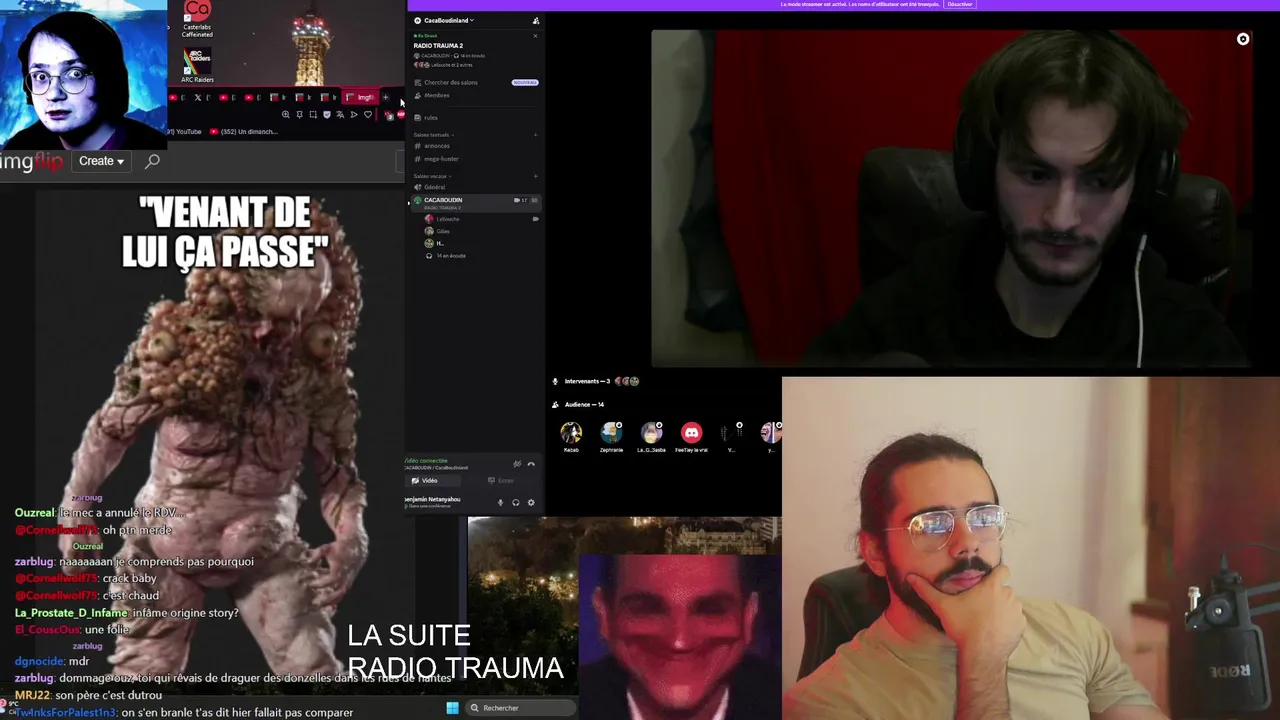
Task: Click the Écran screen share button
Action: tap(500, 480)
